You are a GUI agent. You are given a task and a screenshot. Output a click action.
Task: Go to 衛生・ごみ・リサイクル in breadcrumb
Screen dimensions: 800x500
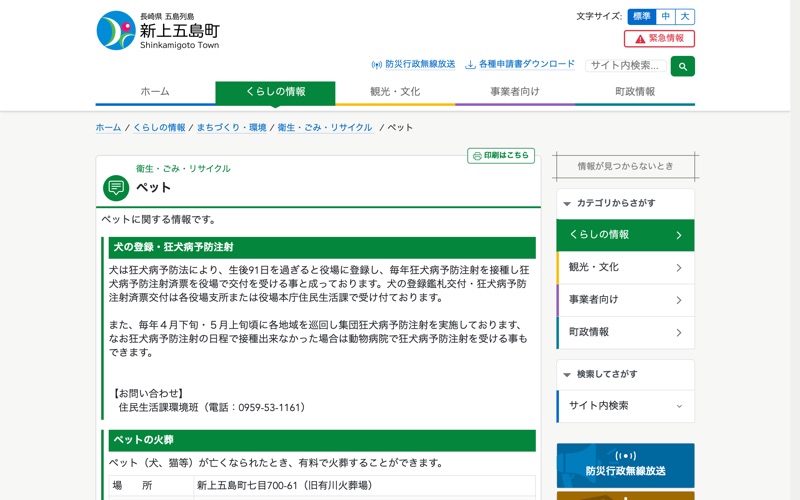pos(325,128)
